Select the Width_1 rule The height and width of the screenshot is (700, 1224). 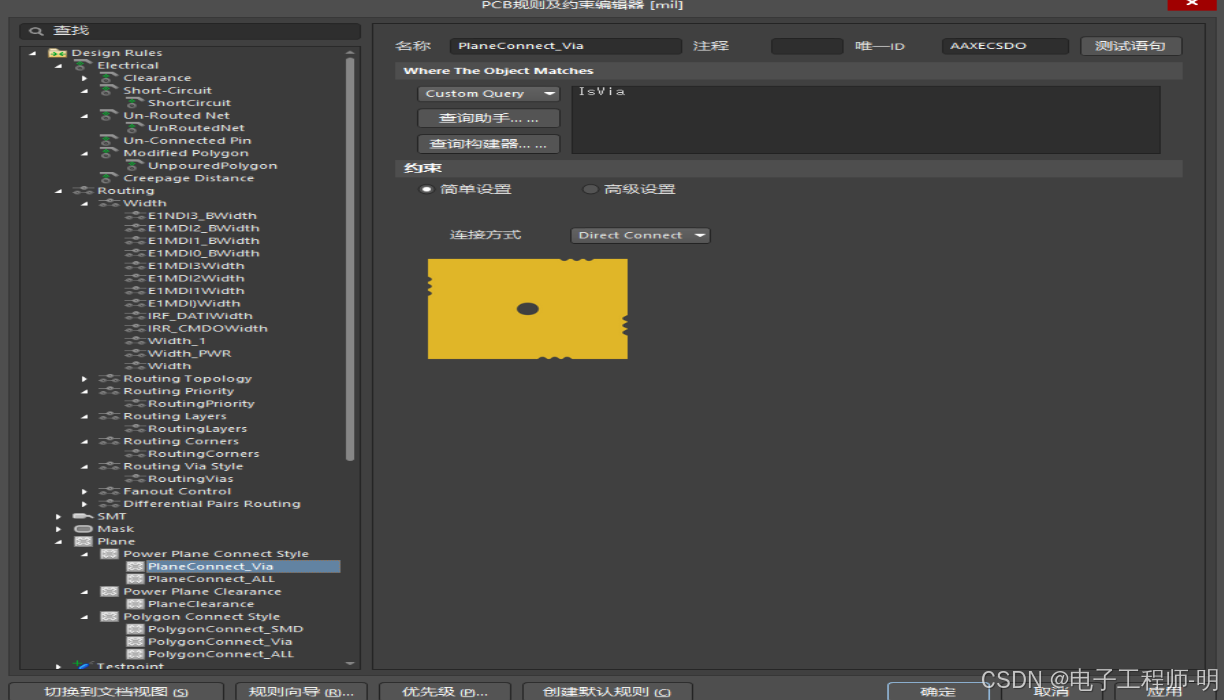coord(177,341)
